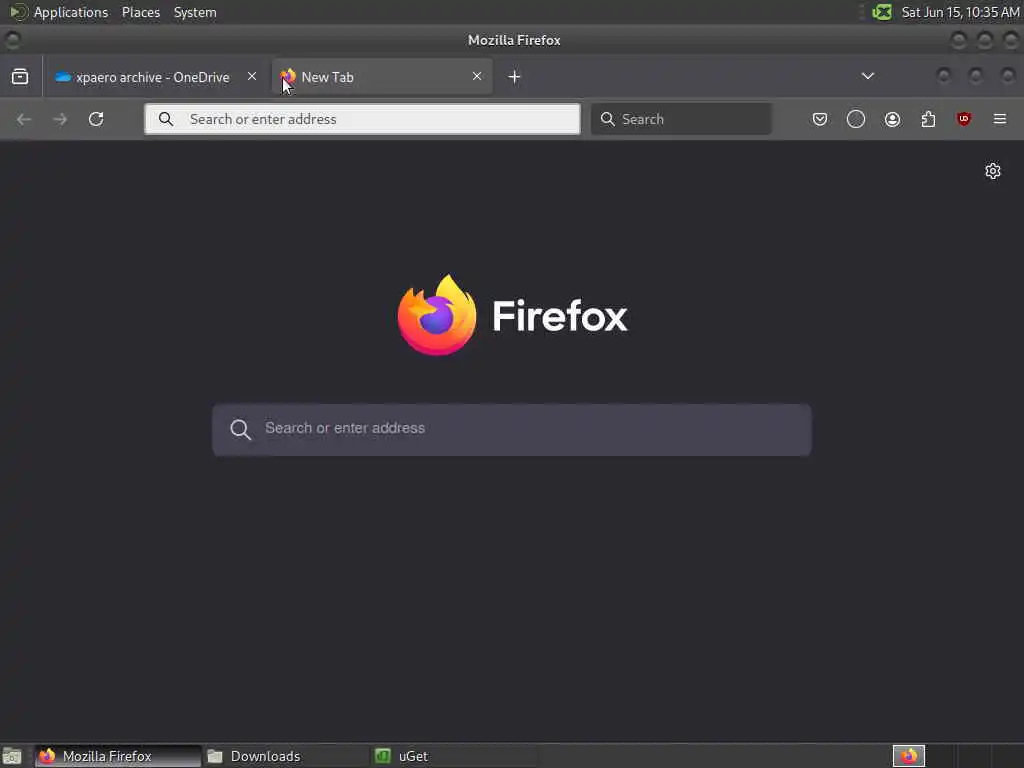Click the green tray icon in top panel
Viewport: 1024px width, 768px height.
click(x=882, y=12)
